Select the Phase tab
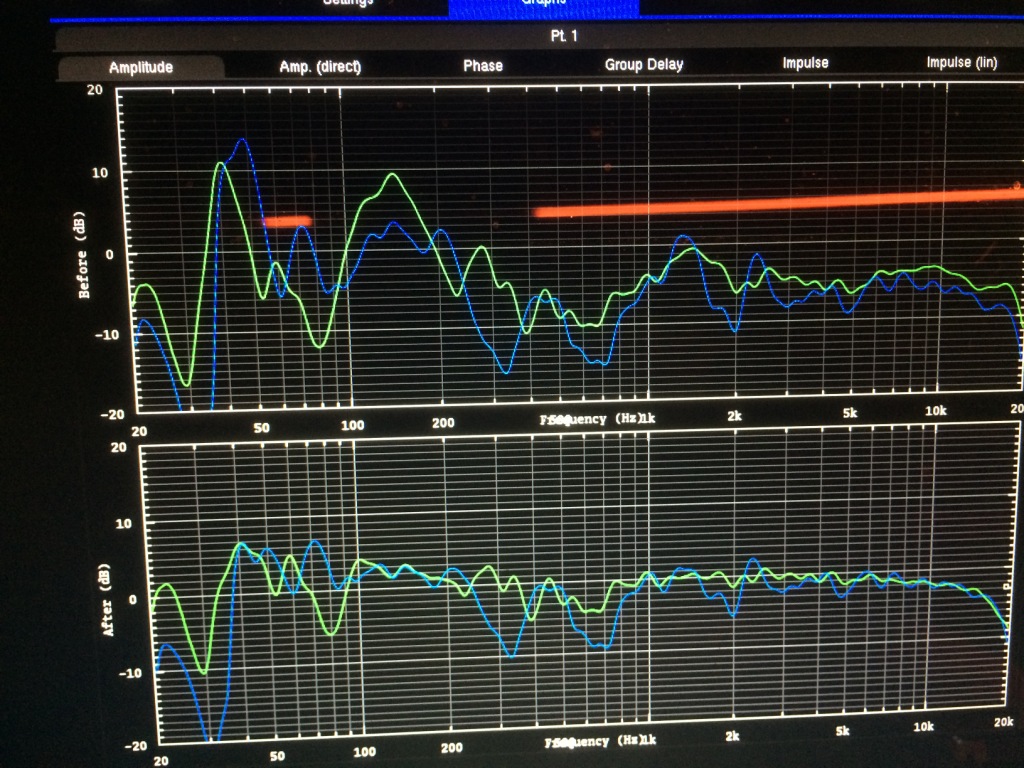The image size is (1024, 768). click(483, 65)
